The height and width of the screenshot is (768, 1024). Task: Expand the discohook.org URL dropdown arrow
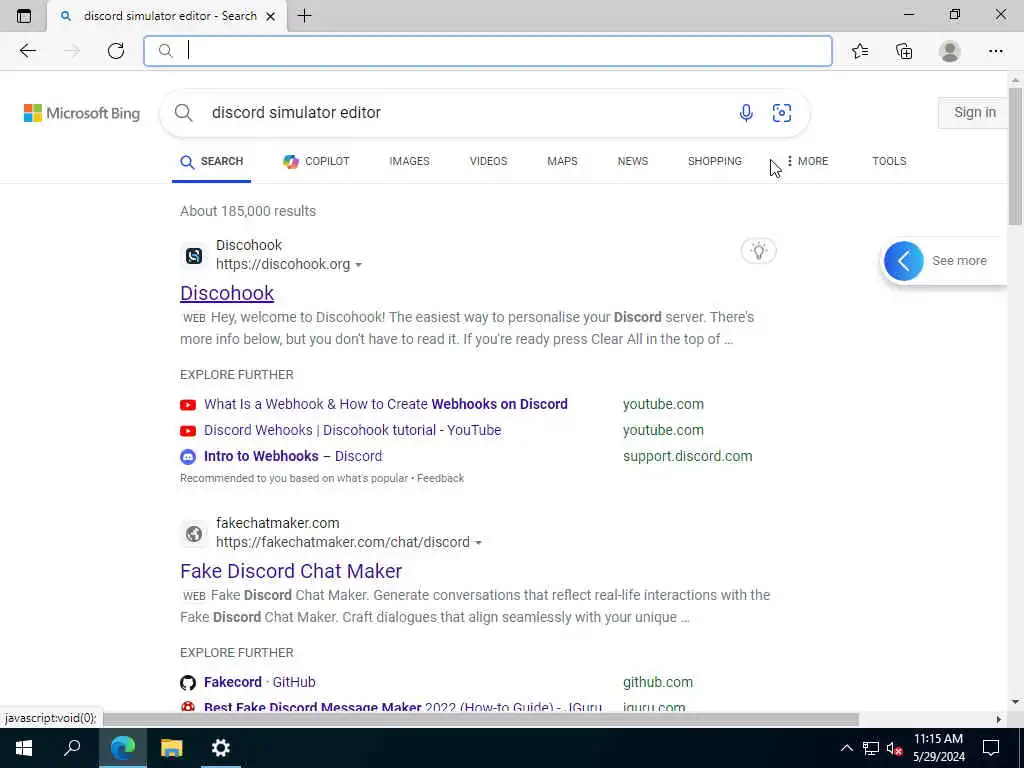click(358, 265)
